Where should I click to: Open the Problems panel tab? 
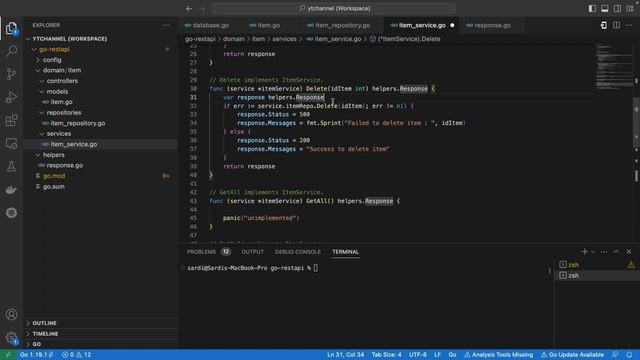[209, 252]
